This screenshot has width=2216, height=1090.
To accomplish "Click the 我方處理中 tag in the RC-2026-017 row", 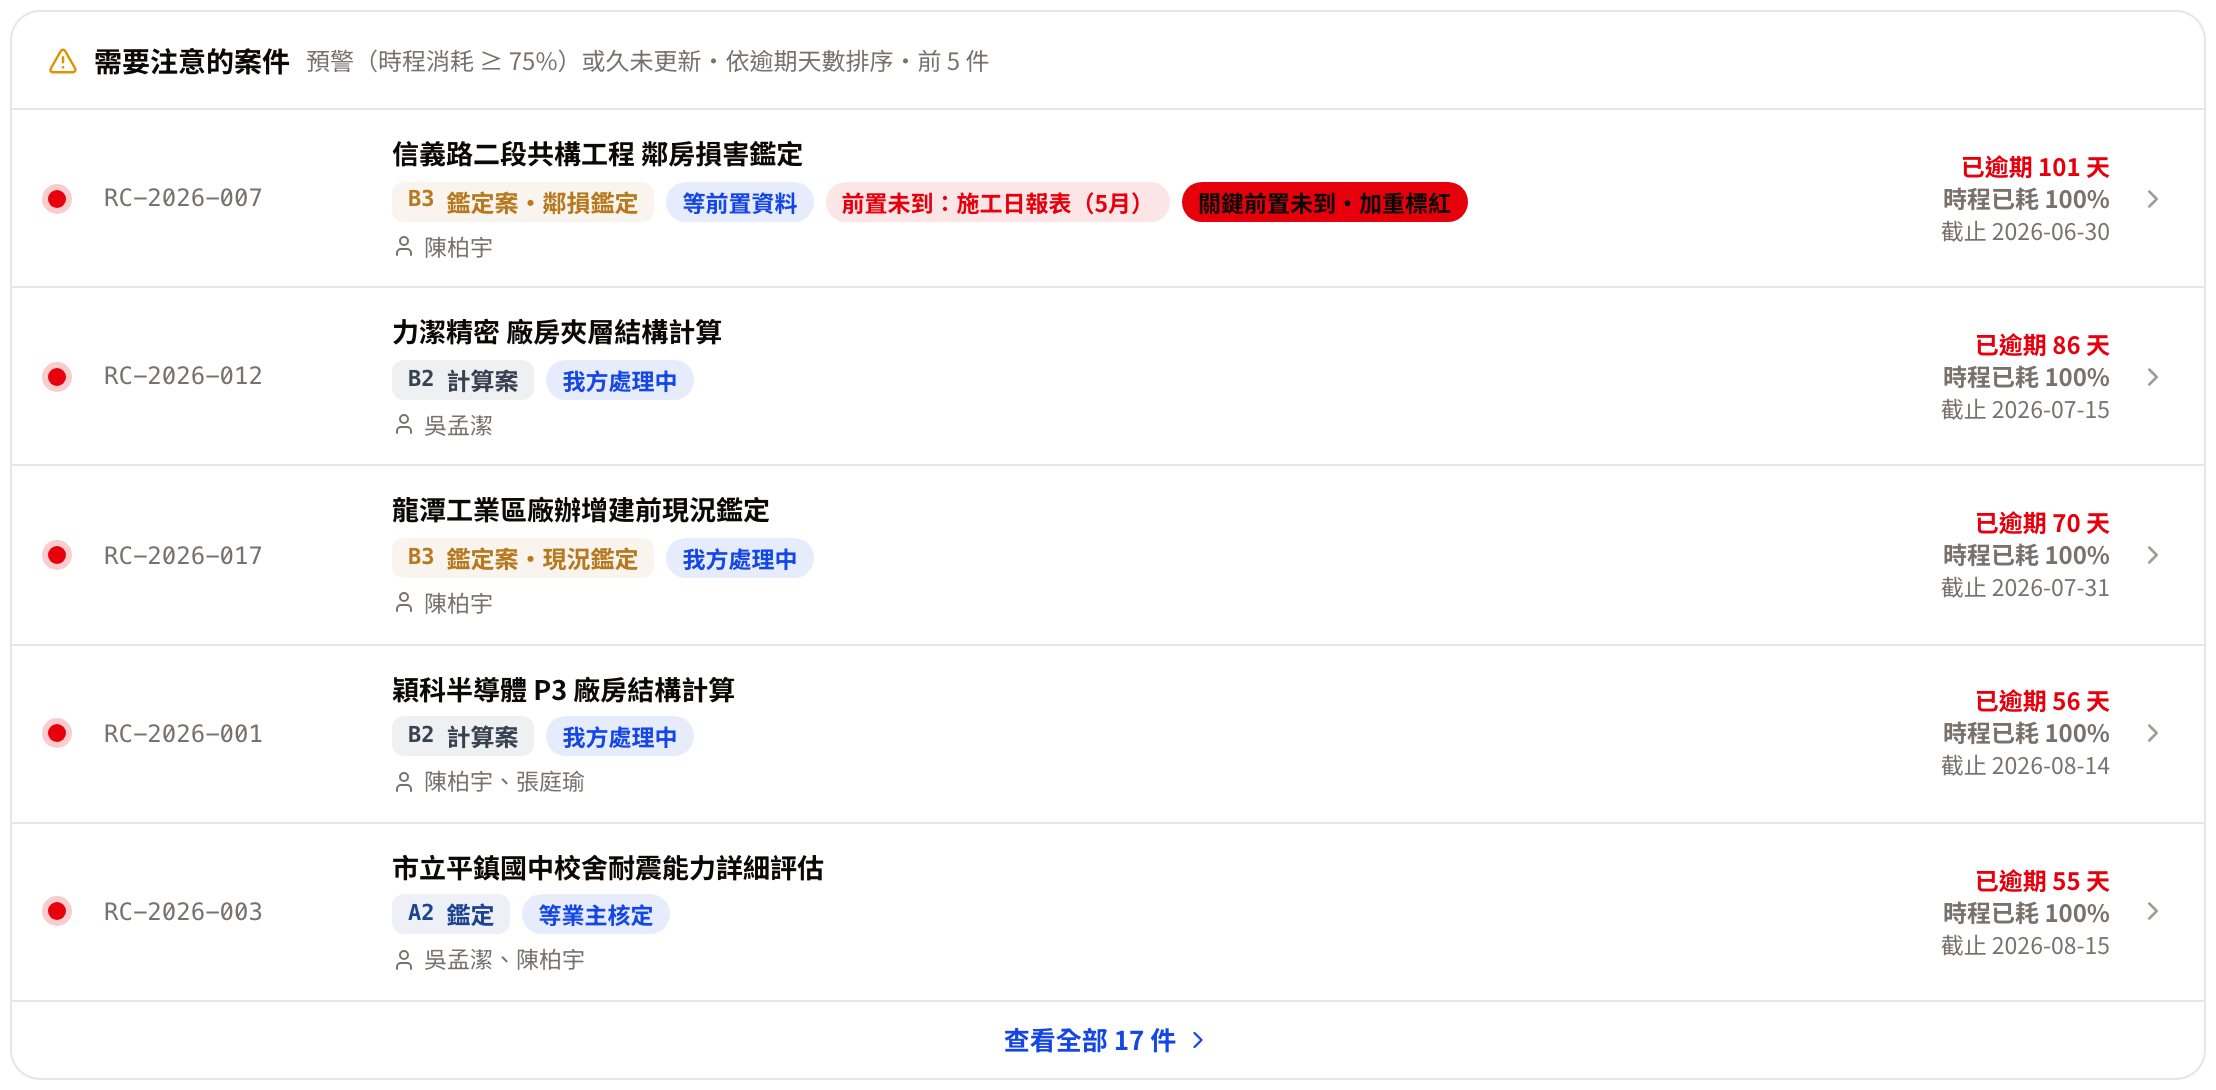I will (x=740, y=558).
